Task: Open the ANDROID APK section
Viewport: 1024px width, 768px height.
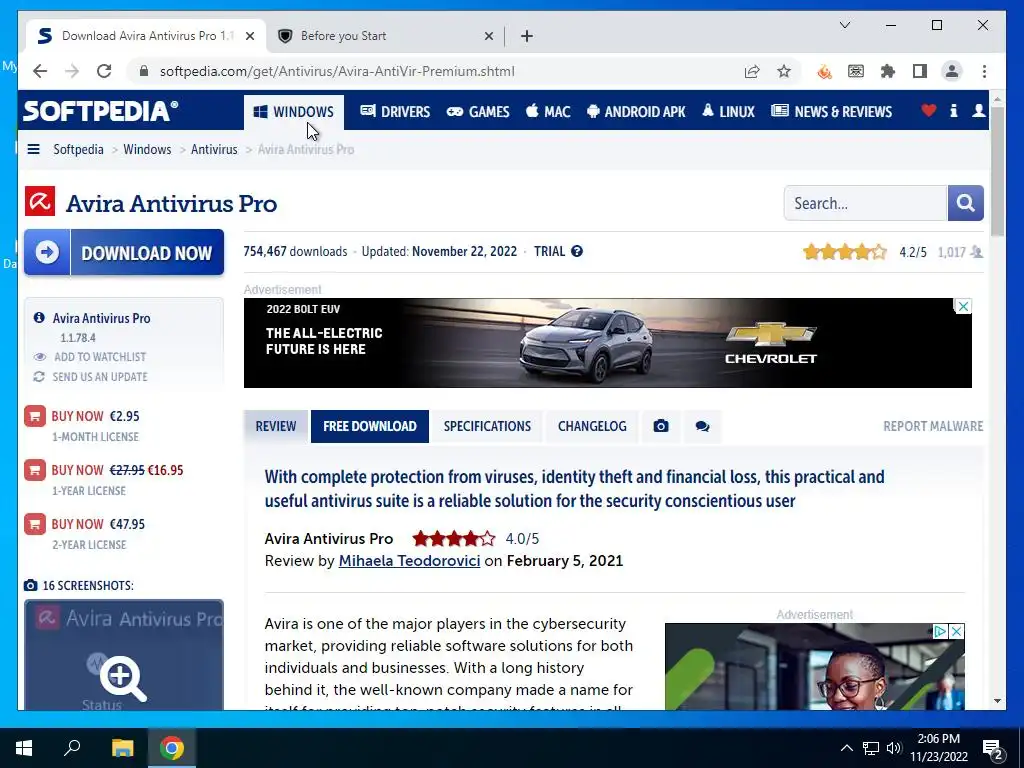Action: (636, 112)
